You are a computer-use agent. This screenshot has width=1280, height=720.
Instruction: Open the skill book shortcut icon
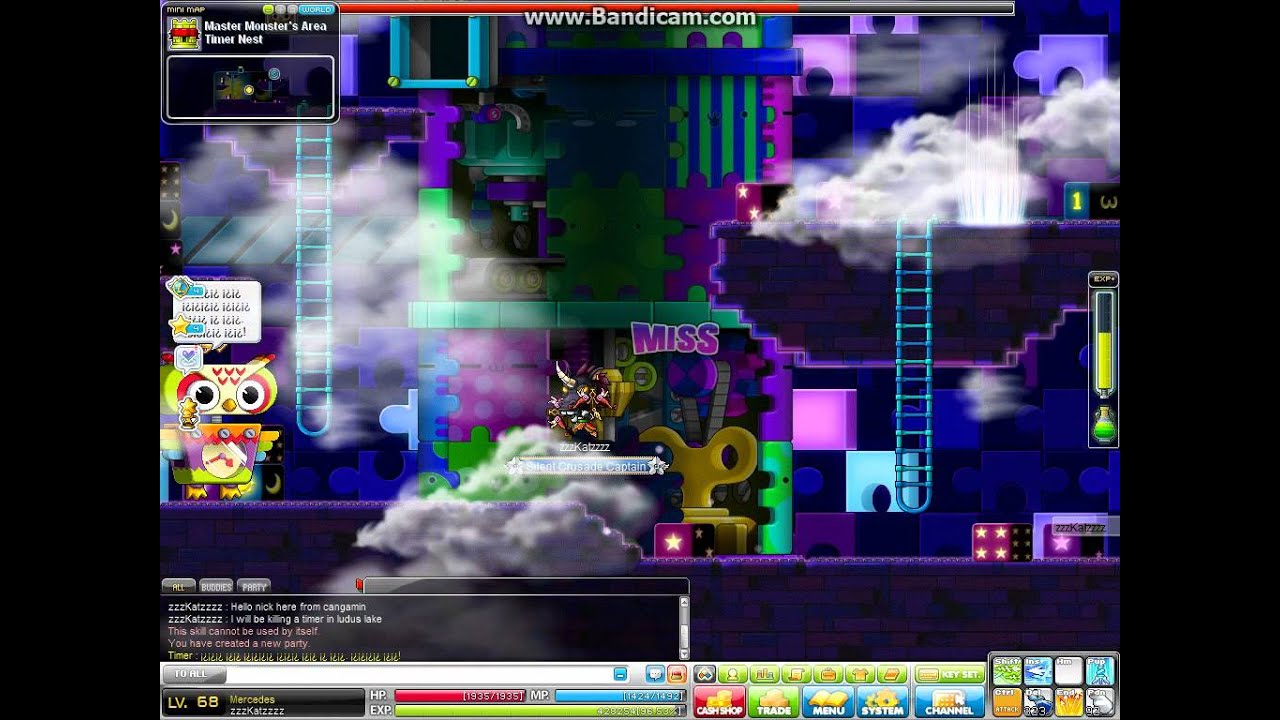[892, 675]
